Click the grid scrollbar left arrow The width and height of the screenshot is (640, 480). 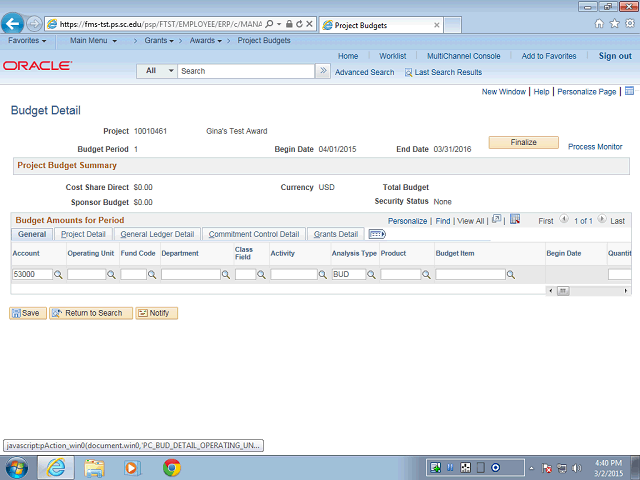click(551, 291)
